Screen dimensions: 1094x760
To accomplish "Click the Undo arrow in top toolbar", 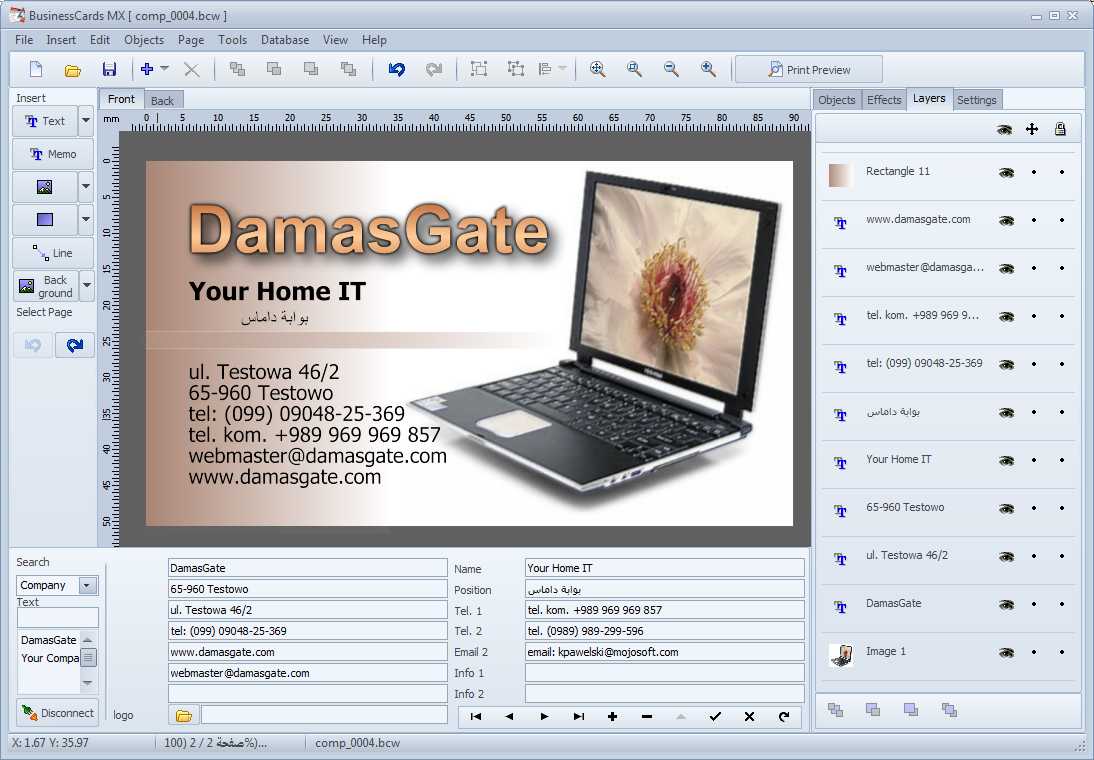I will (396, 69).
